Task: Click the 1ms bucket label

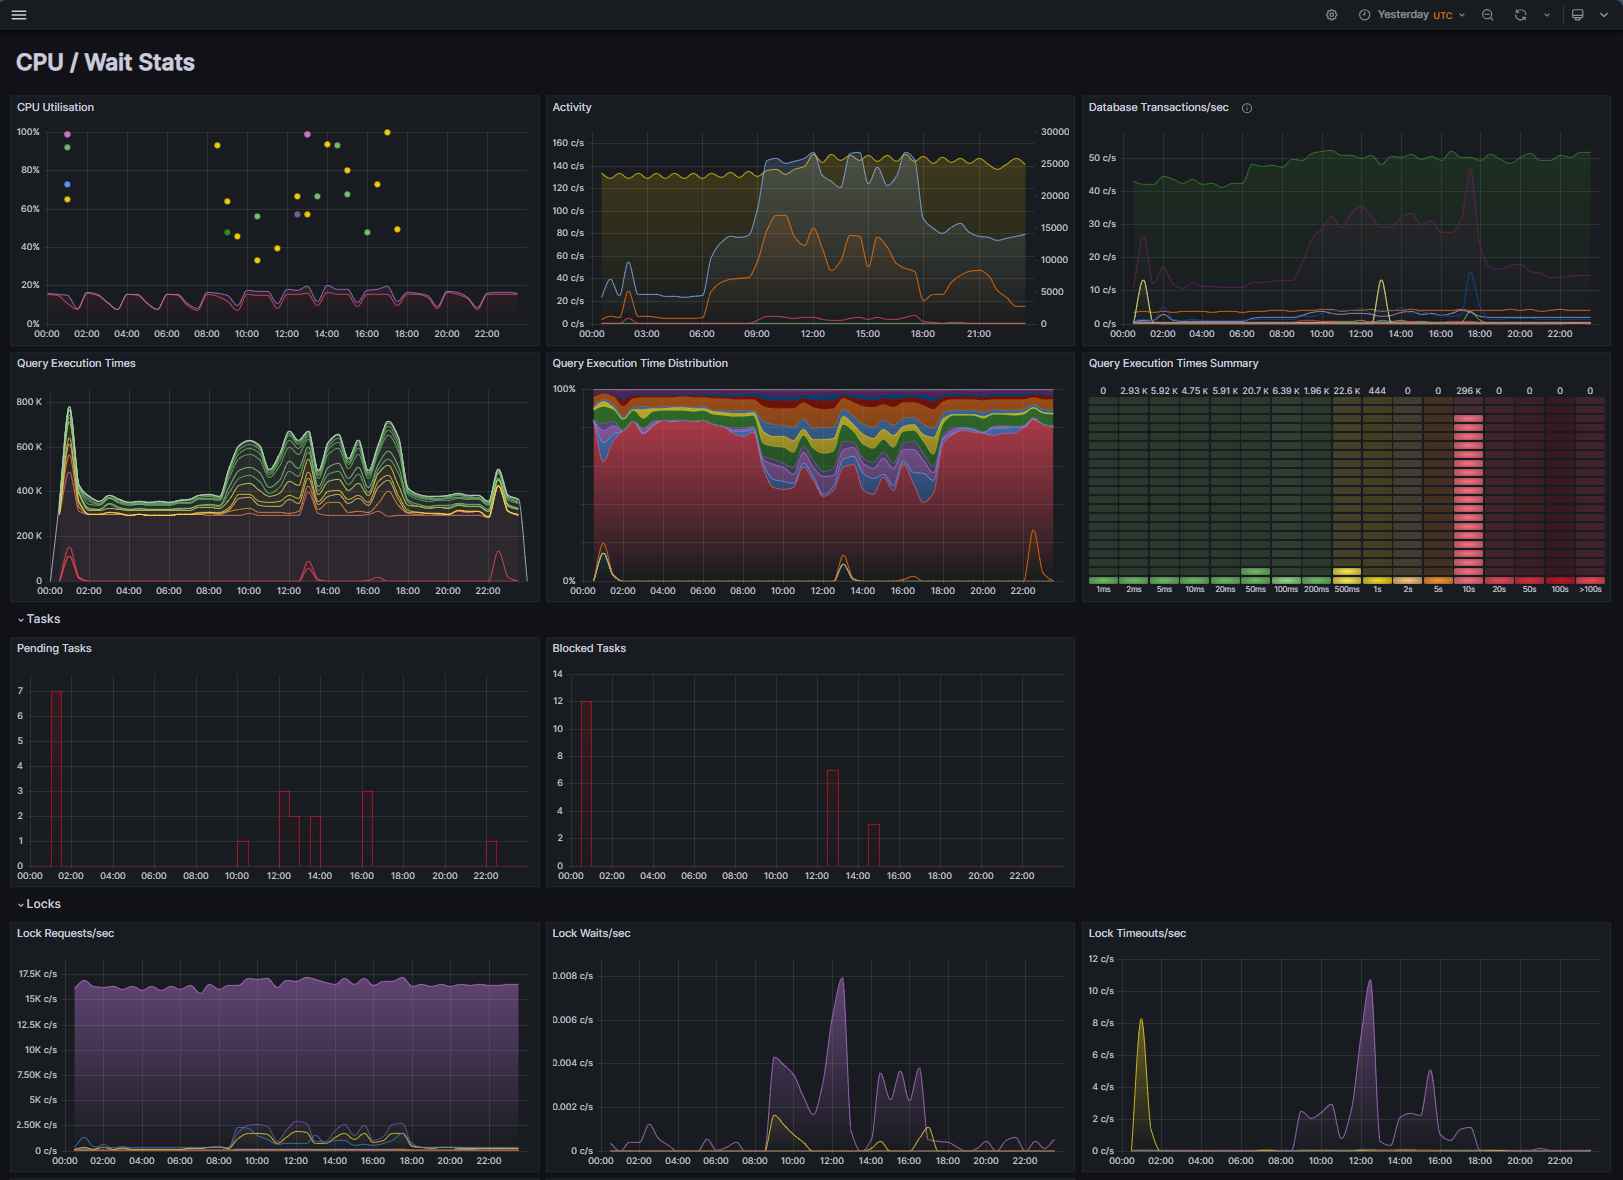Action: click(1103, 589)
